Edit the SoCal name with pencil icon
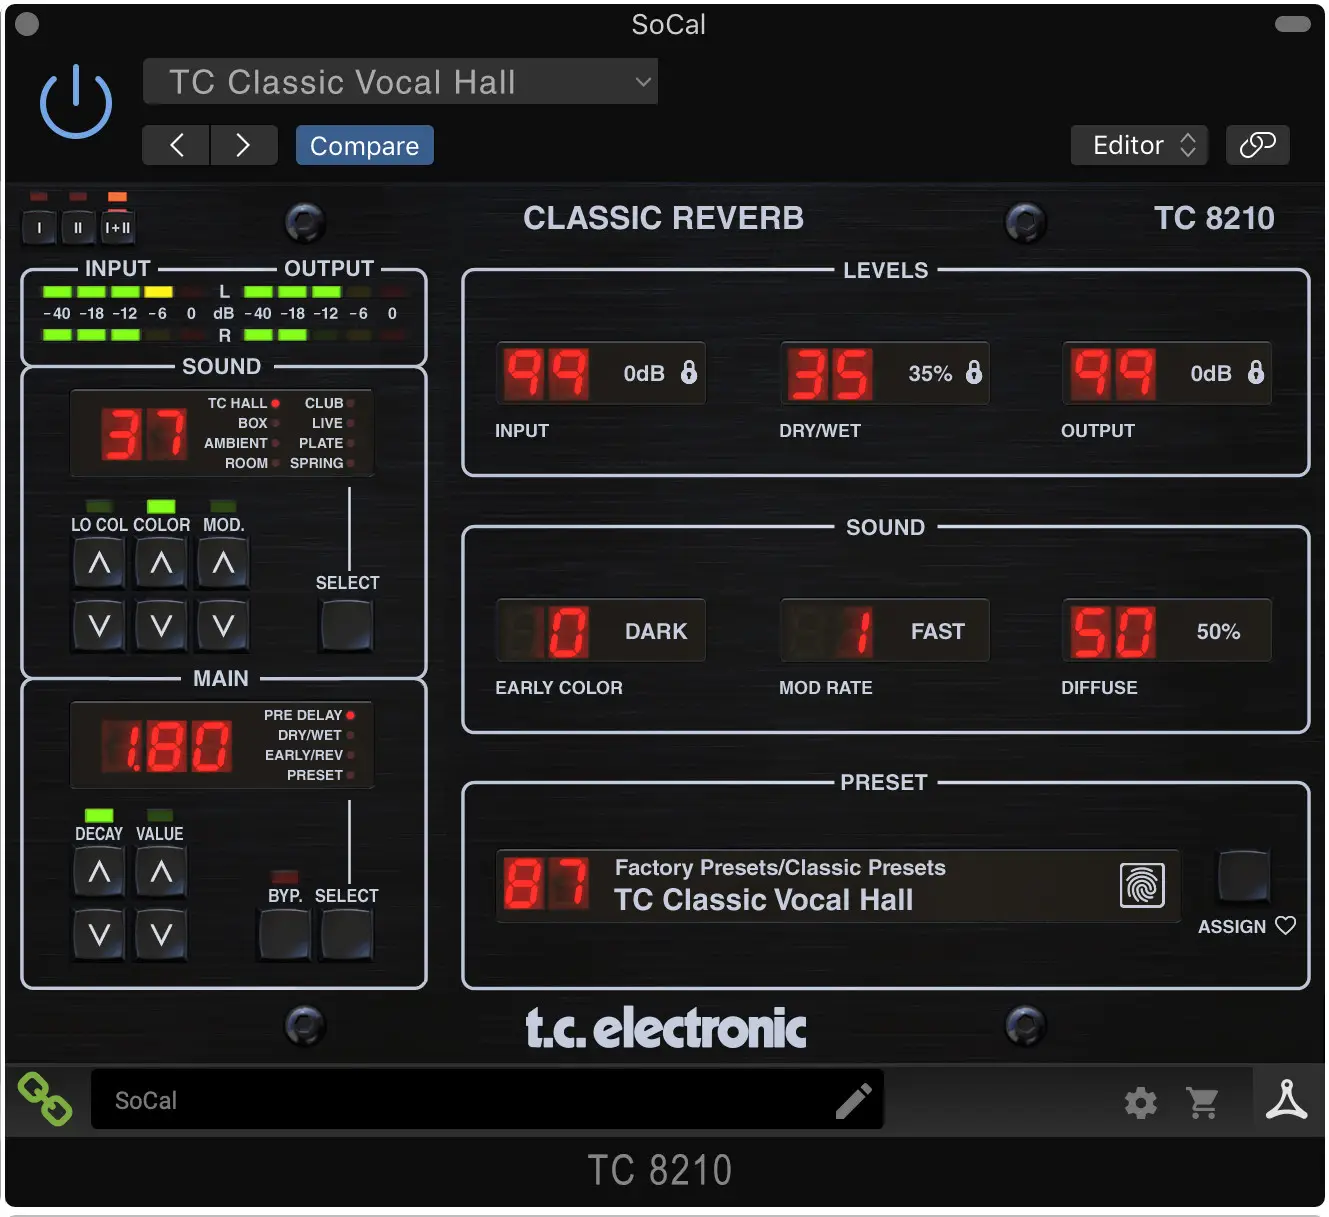Screen dimensions: 1329x1217 (854, 1100)
